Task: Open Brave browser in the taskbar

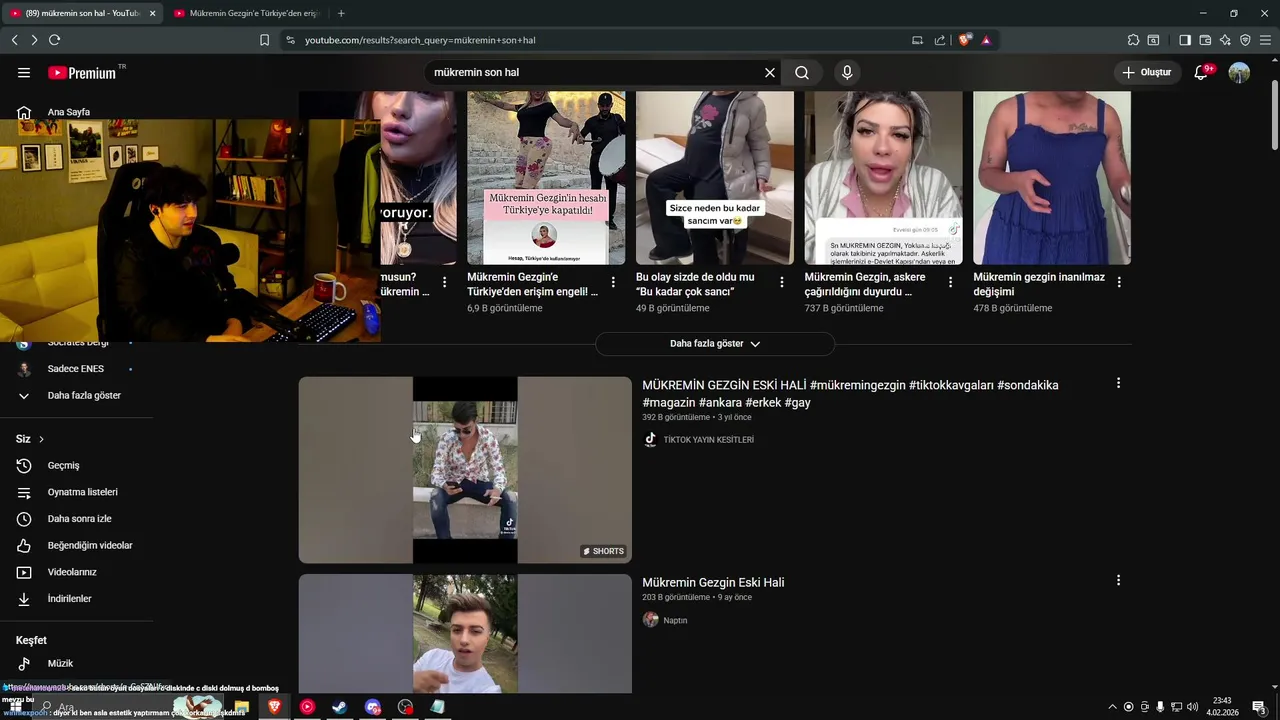Action: tap(274, 707)
